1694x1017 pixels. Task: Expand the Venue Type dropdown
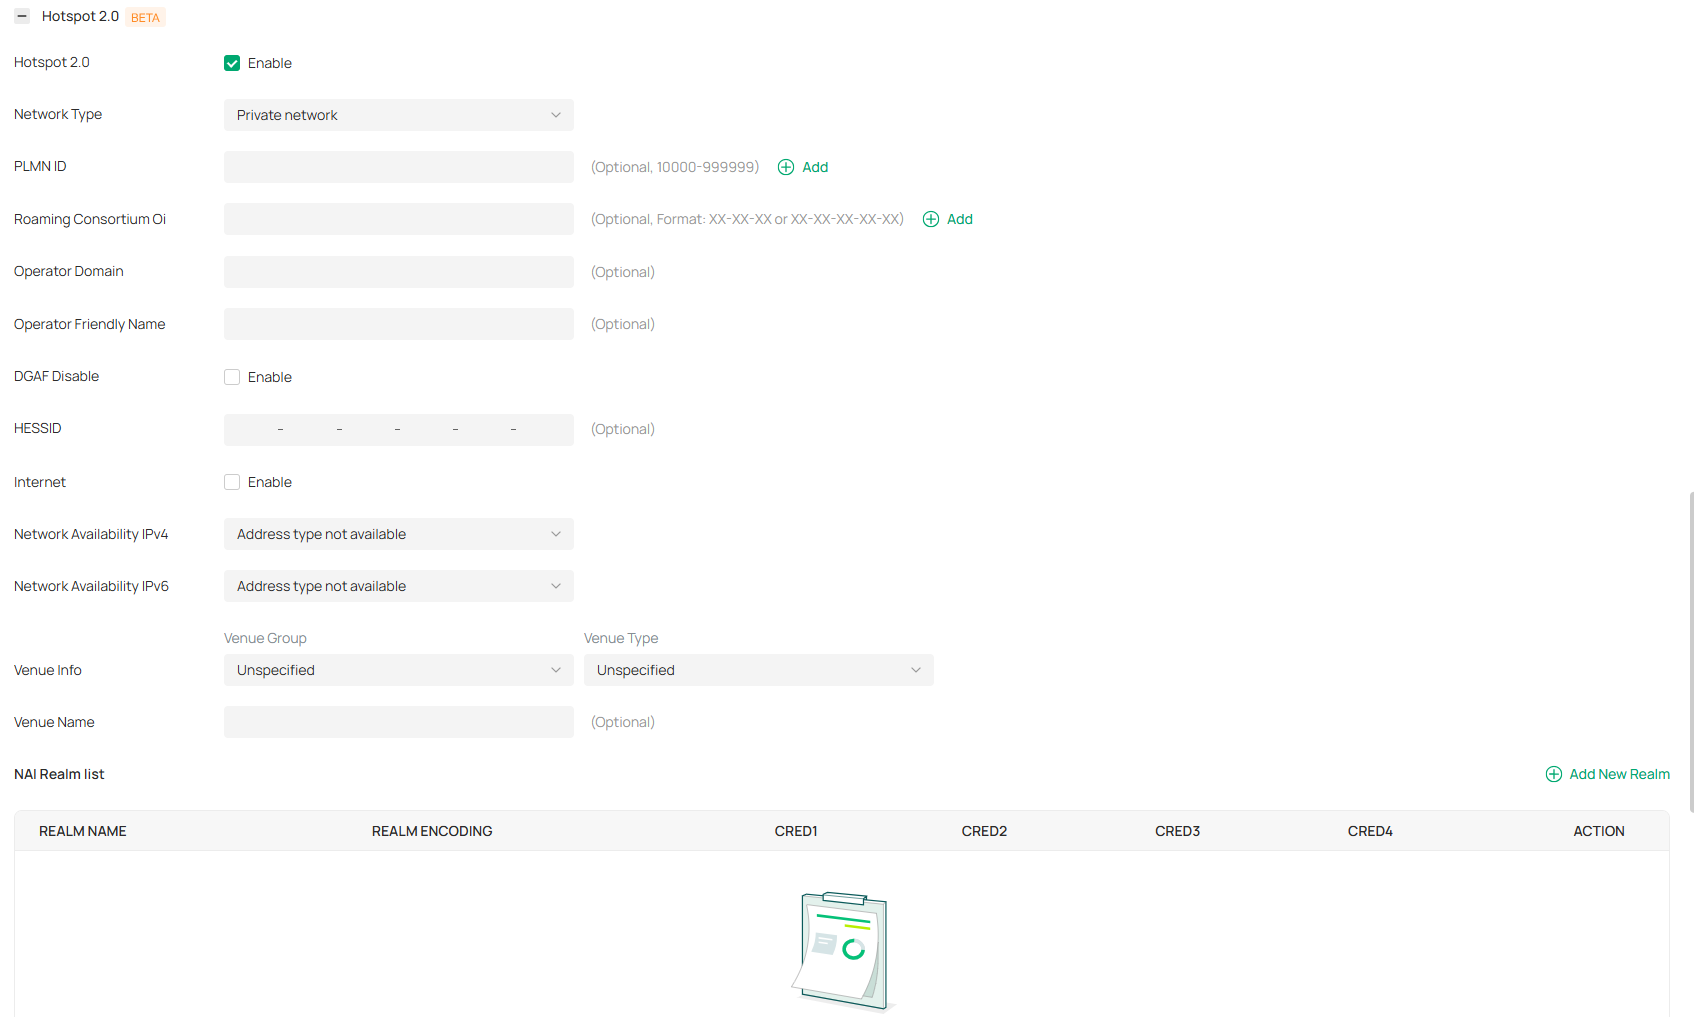(758, 670)
